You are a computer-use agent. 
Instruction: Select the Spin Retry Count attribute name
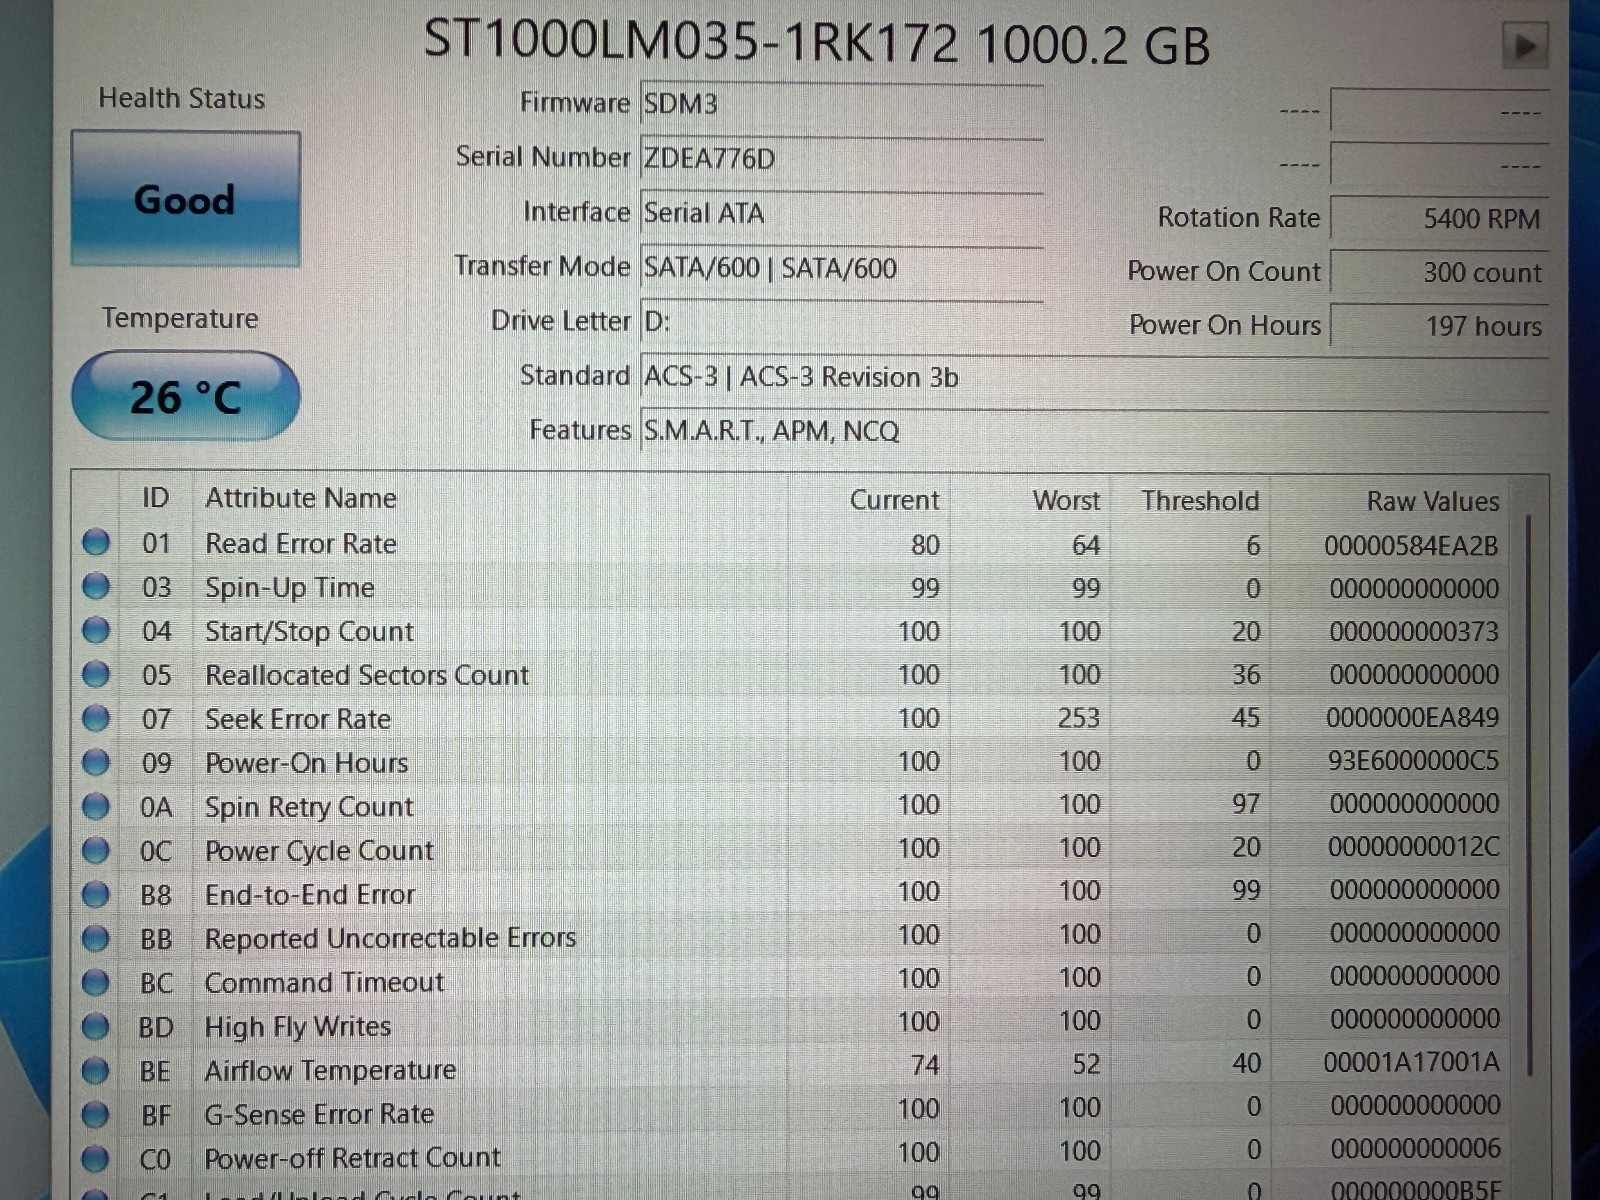pos(309,807)
